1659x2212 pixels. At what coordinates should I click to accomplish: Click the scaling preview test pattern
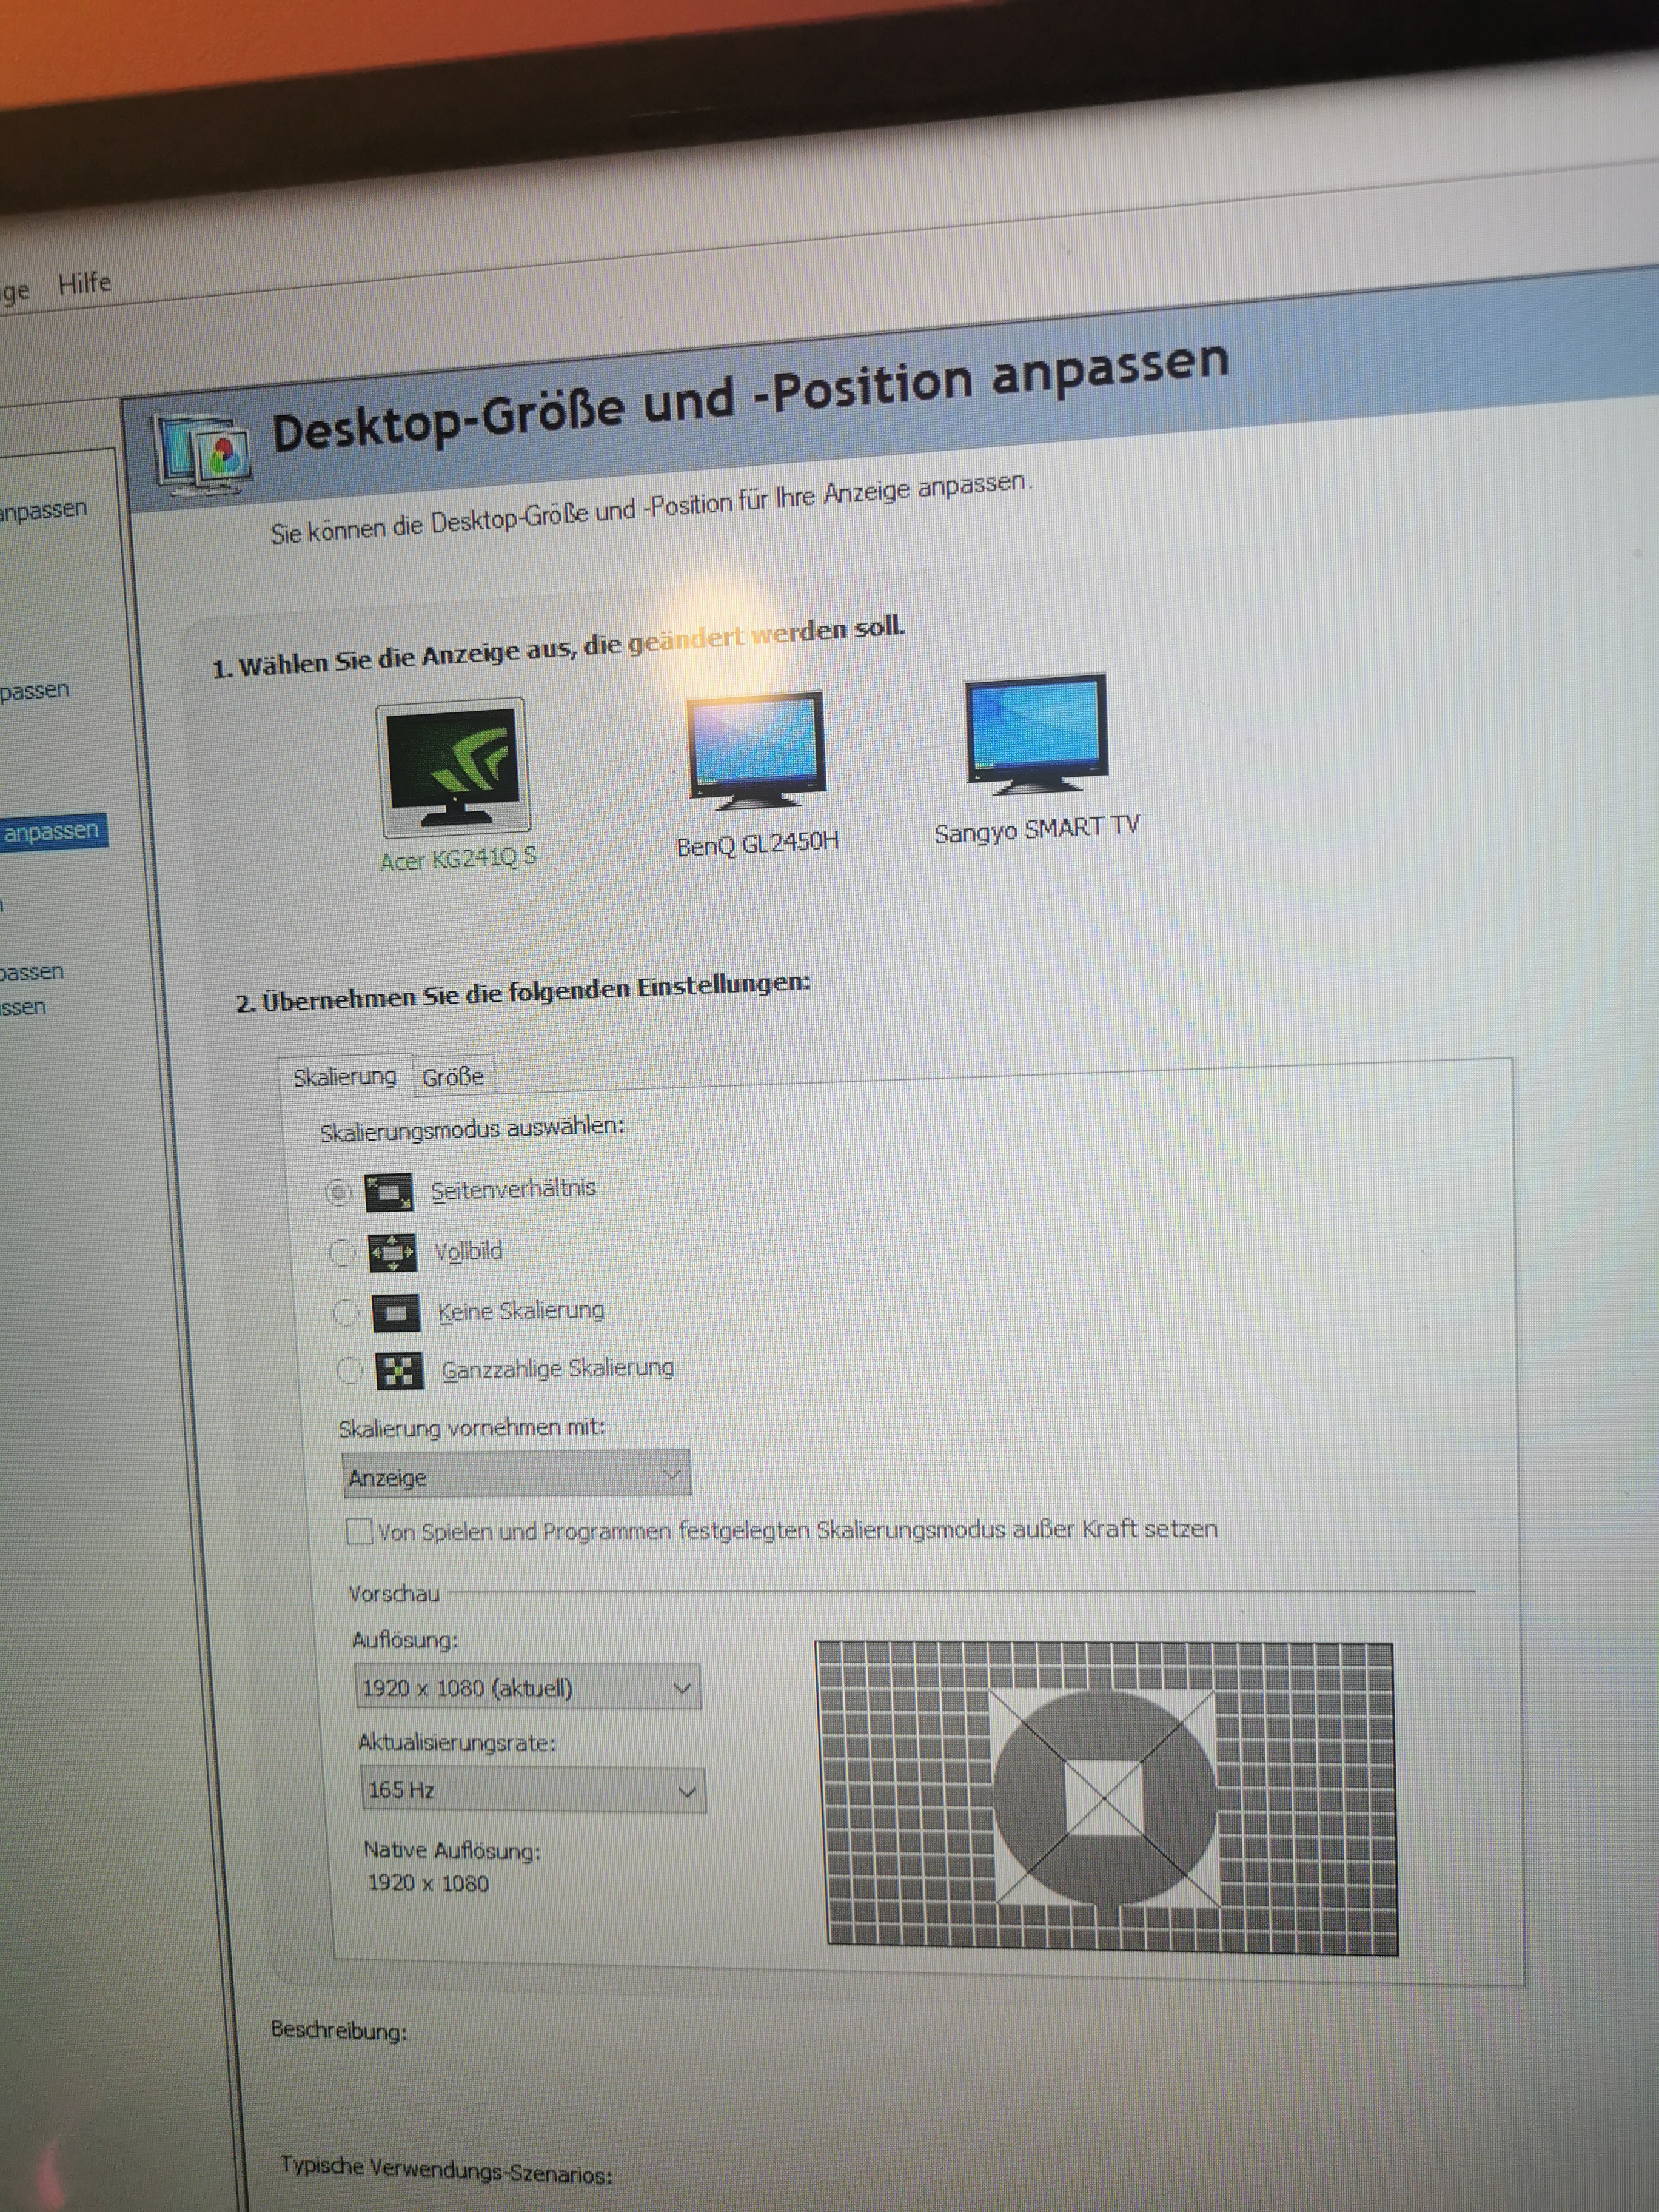coord(1106,1797)
